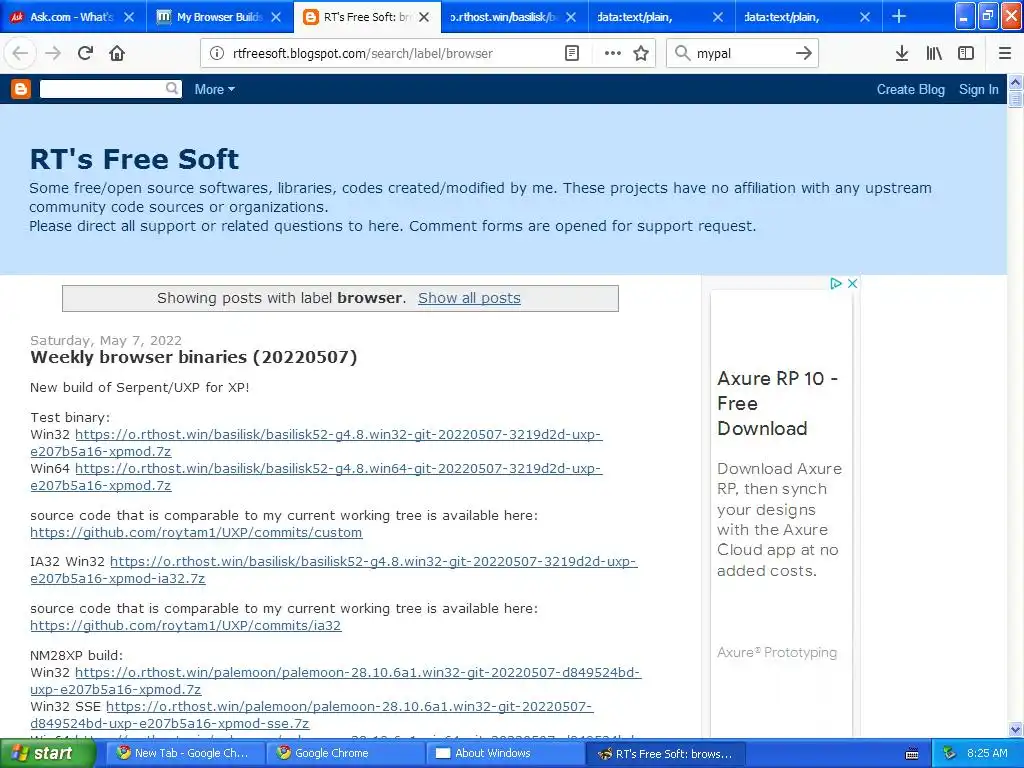Screen dimensions: 1024x768
Task: Show site information for rtfreesoft.blogspot.com
Action: pos(216,54)
